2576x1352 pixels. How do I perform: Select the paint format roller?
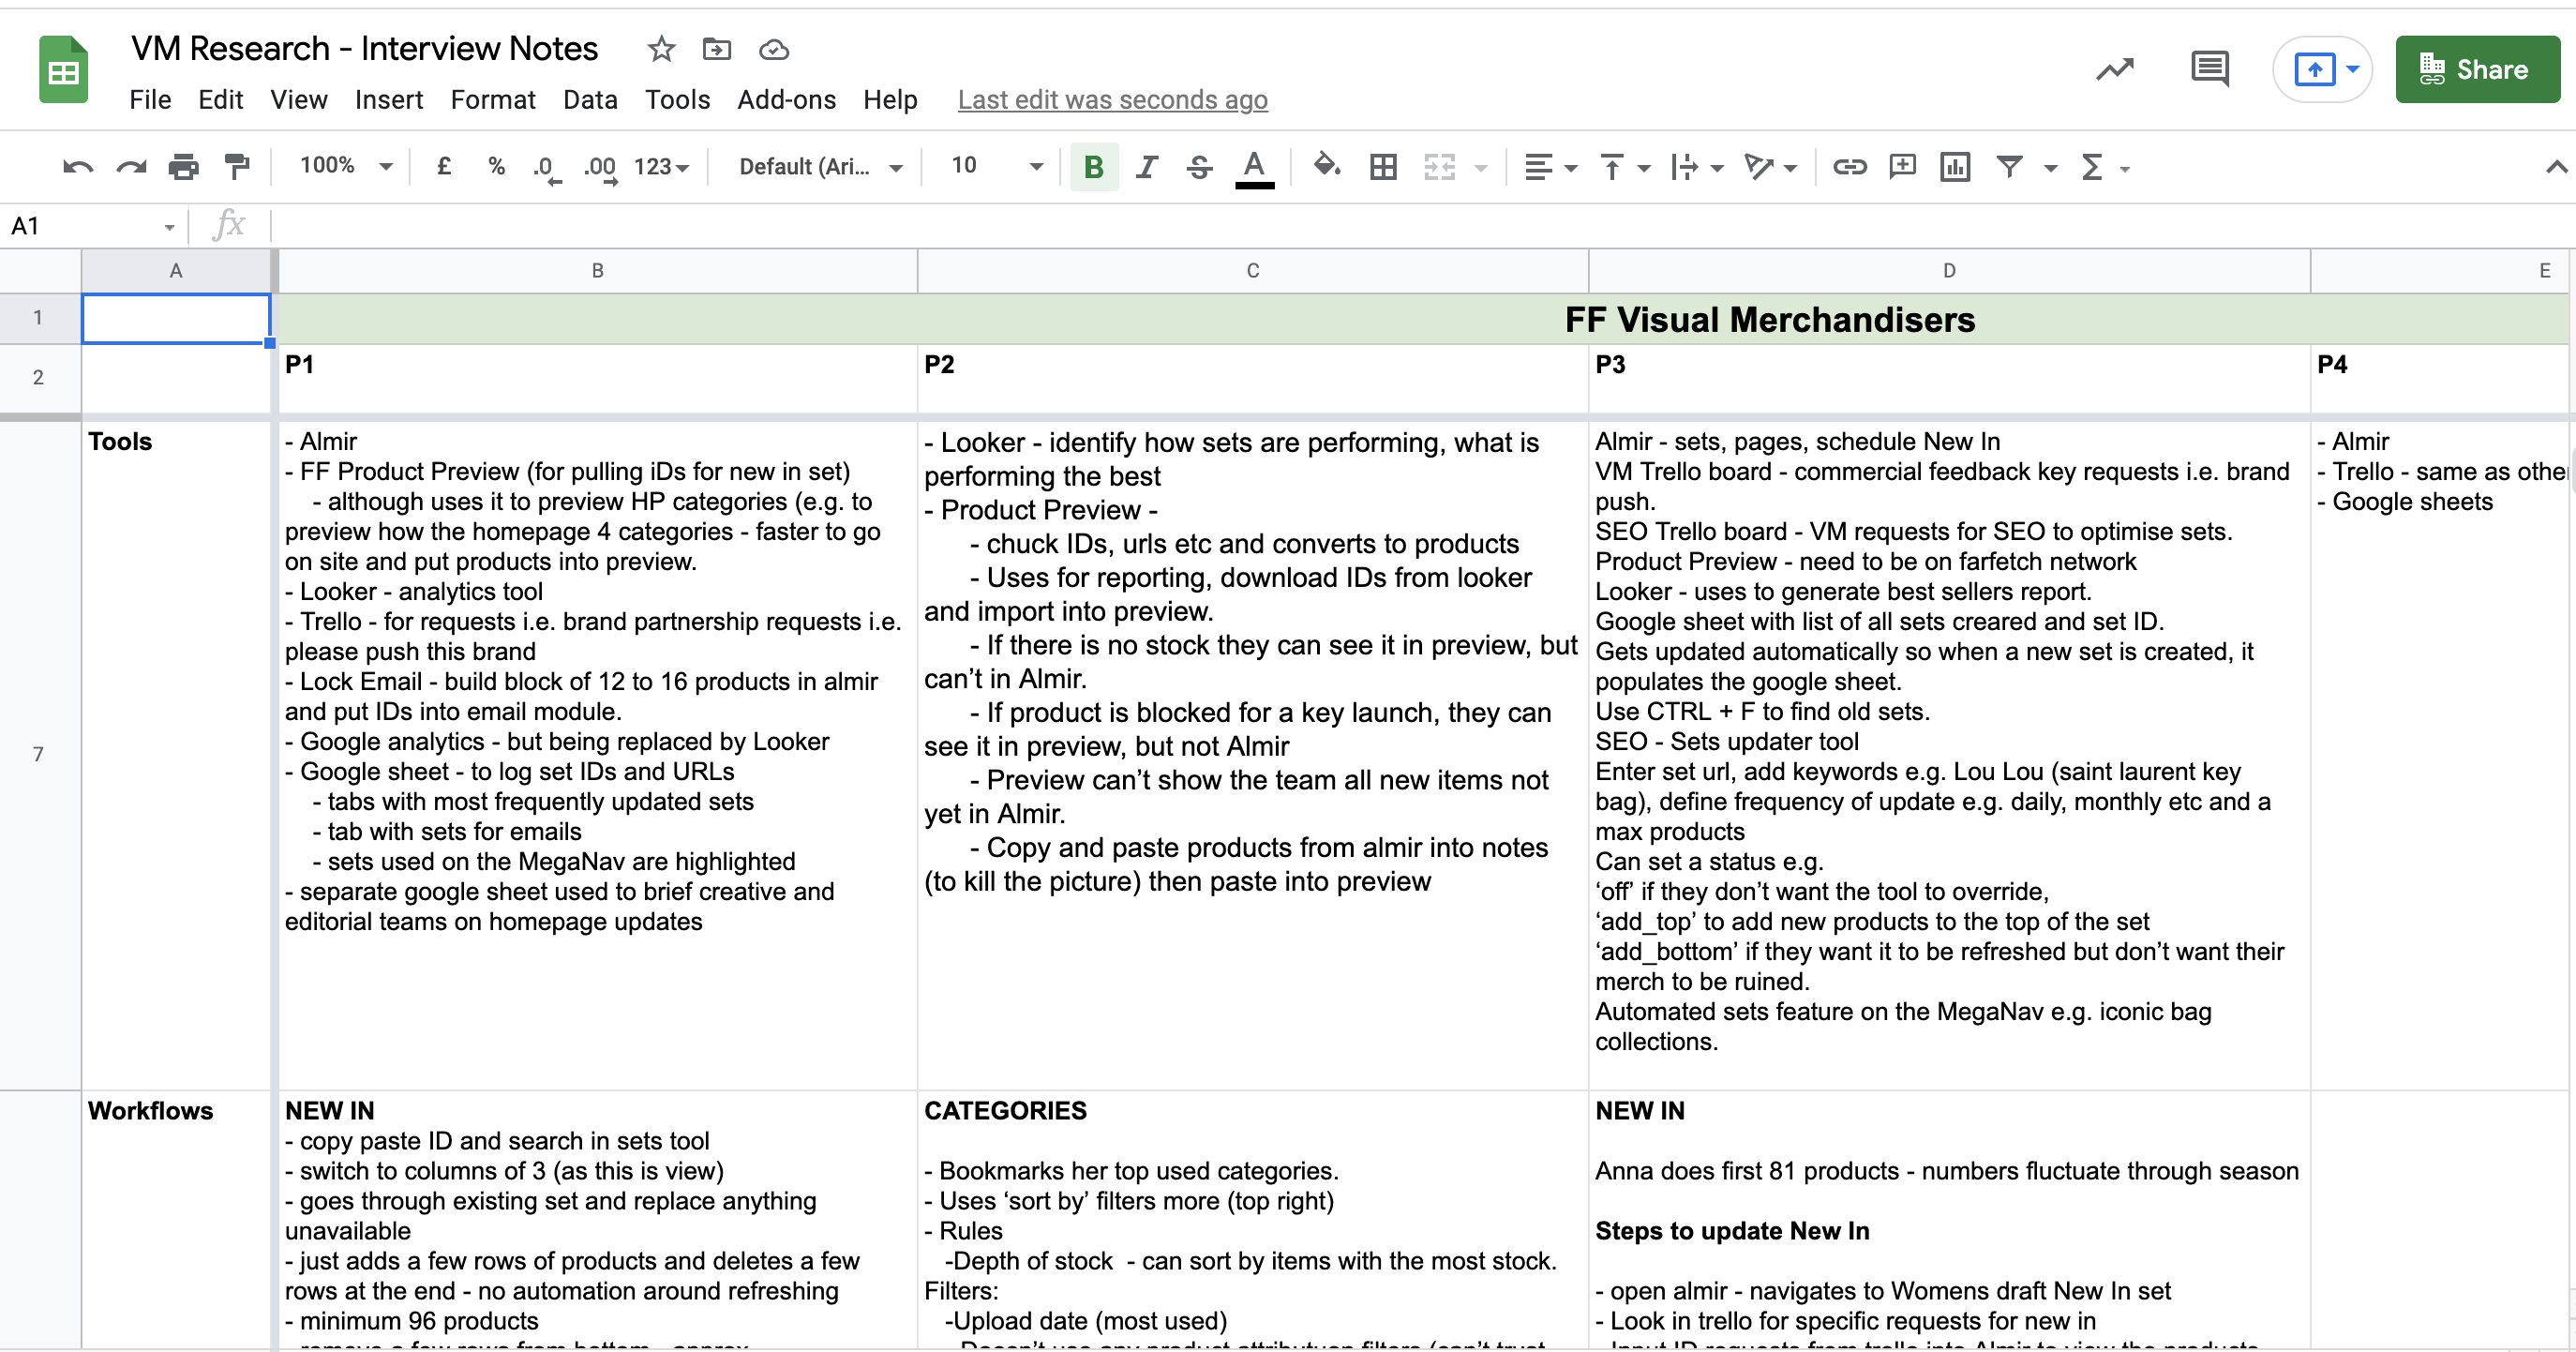click(x=237, y=167)
